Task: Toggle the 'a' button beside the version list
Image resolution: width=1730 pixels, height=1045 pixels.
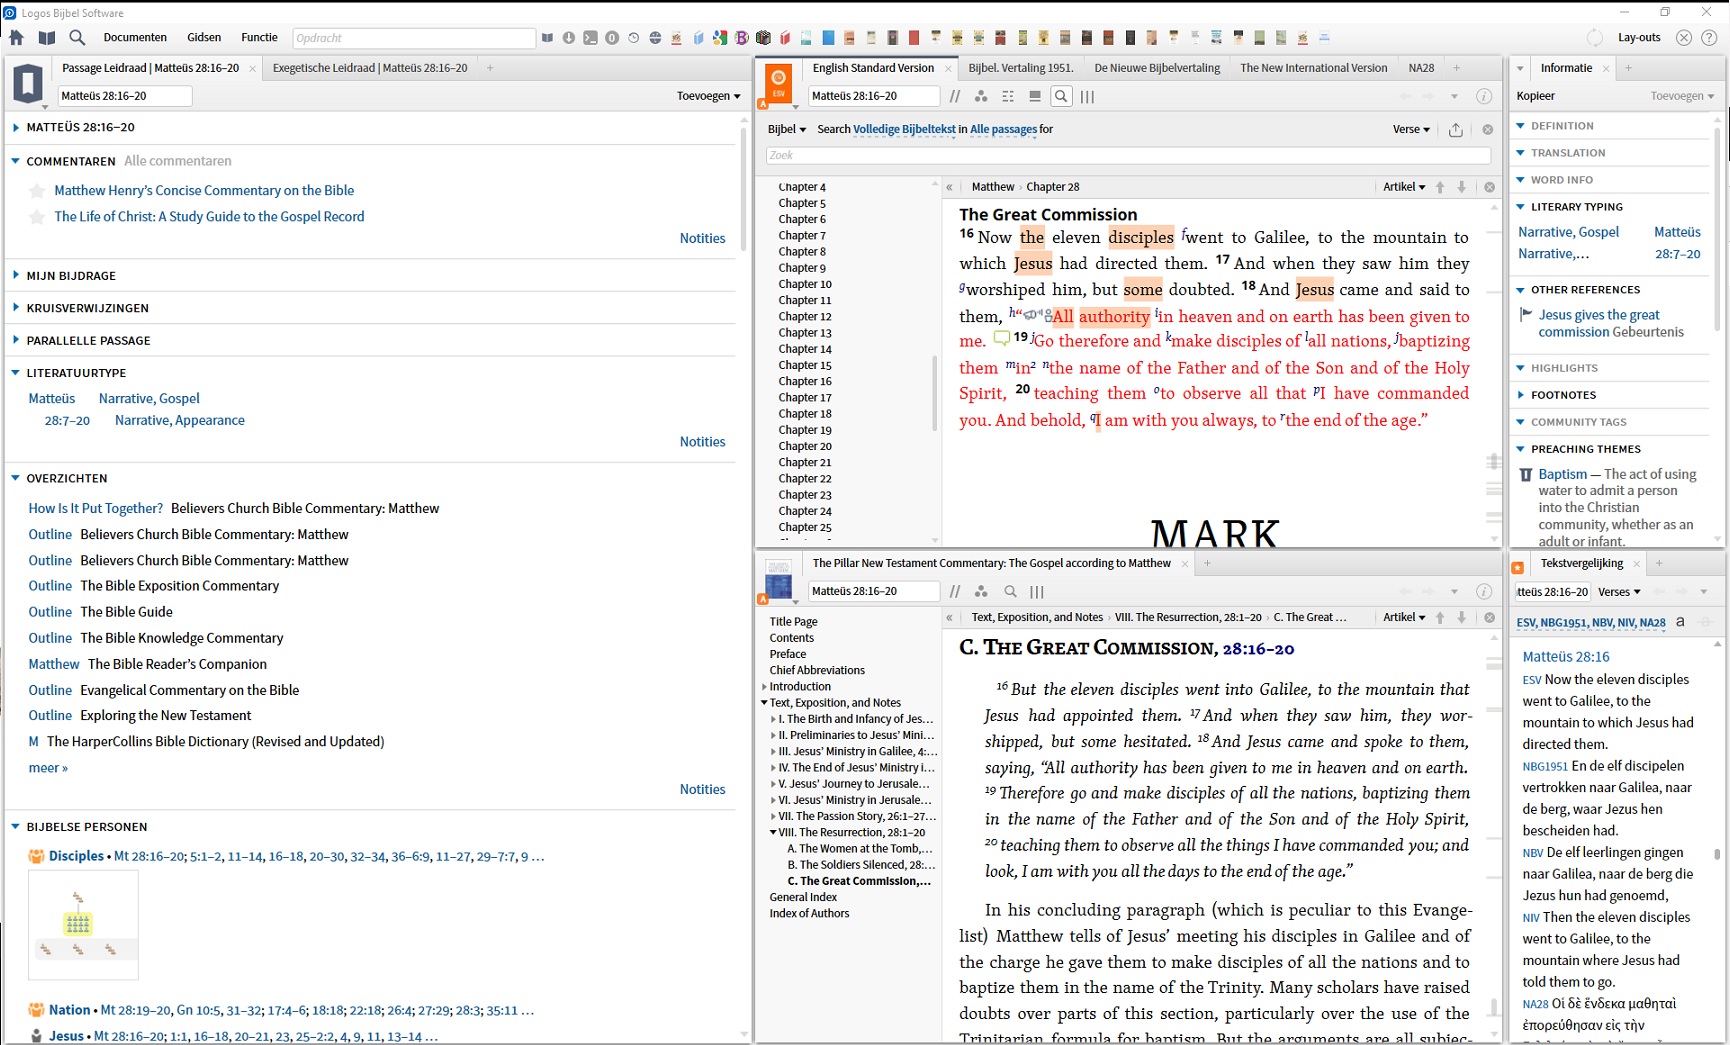Action: [x=1680, y=622]
